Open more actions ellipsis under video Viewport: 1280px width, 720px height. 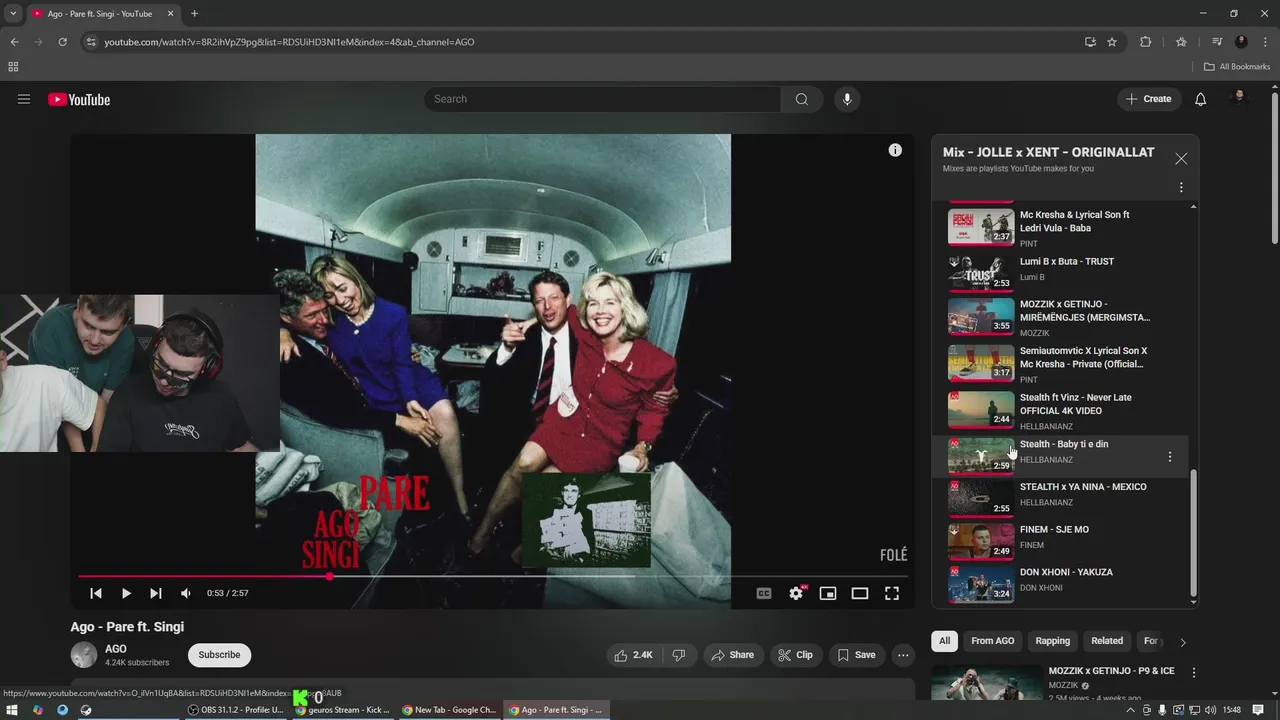(x=903, y=655)
